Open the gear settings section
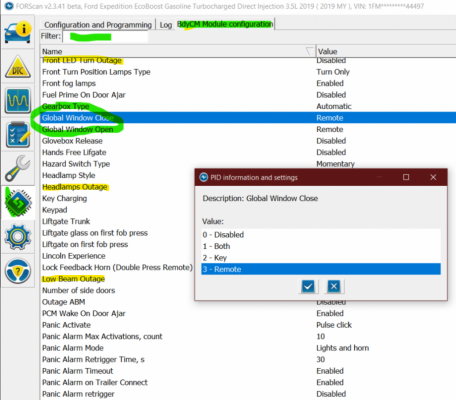Image resolution: width=456 pixels, height=400 pixels. pyautogui.click(x=18, y=237)
